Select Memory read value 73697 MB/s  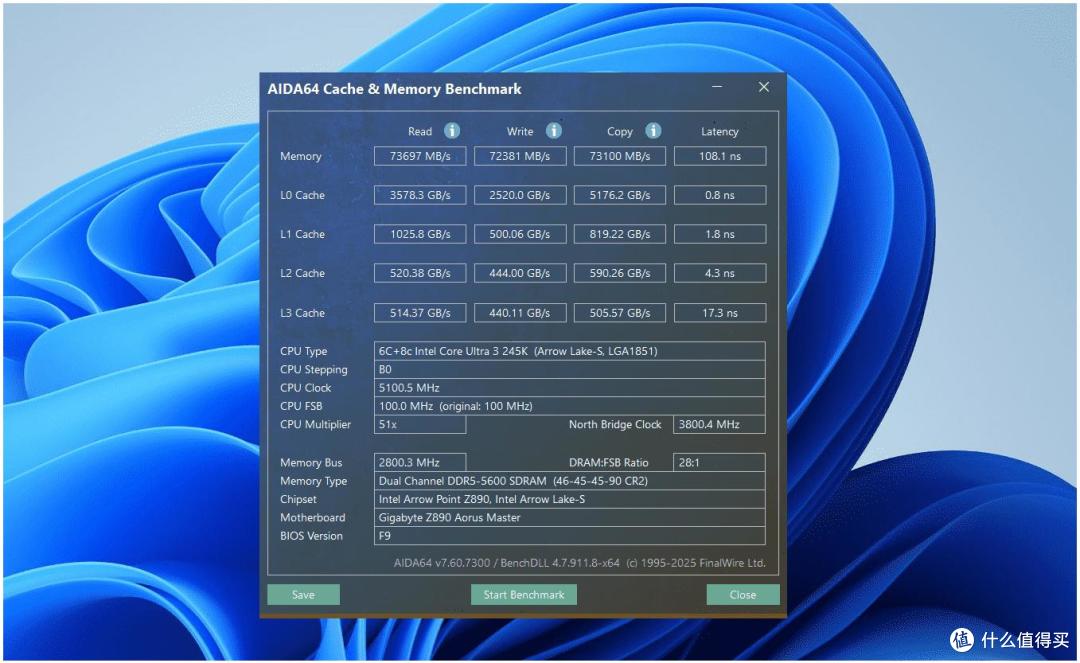[x=420, y=156]
